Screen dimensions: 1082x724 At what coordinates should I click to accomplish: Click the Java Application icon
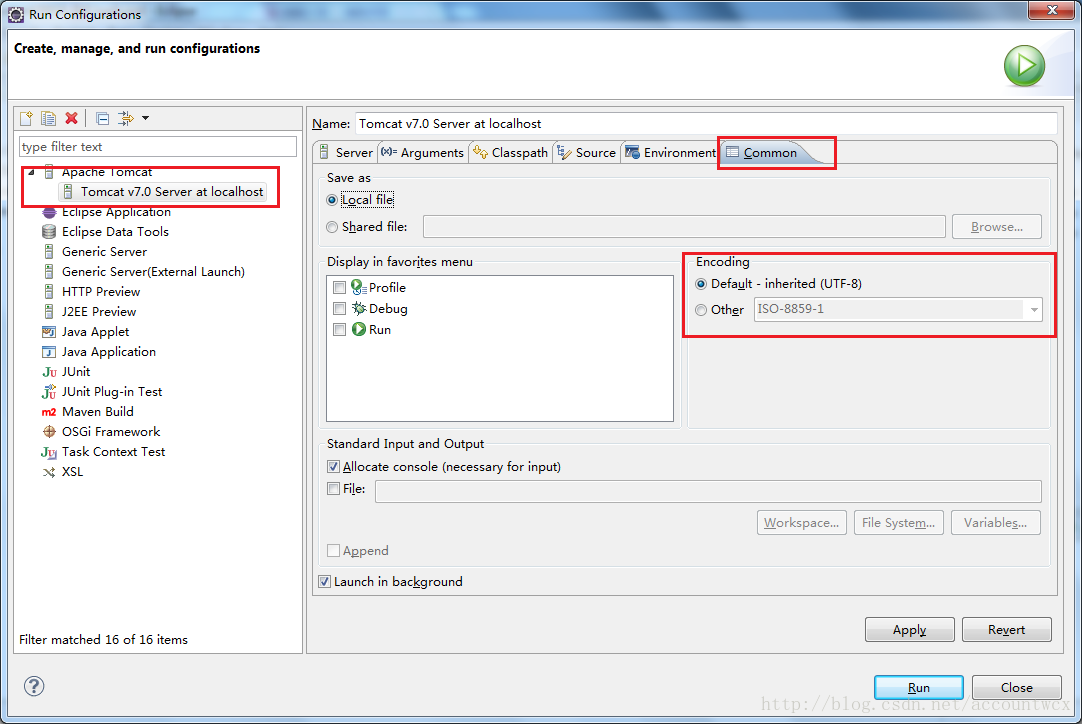49,352
